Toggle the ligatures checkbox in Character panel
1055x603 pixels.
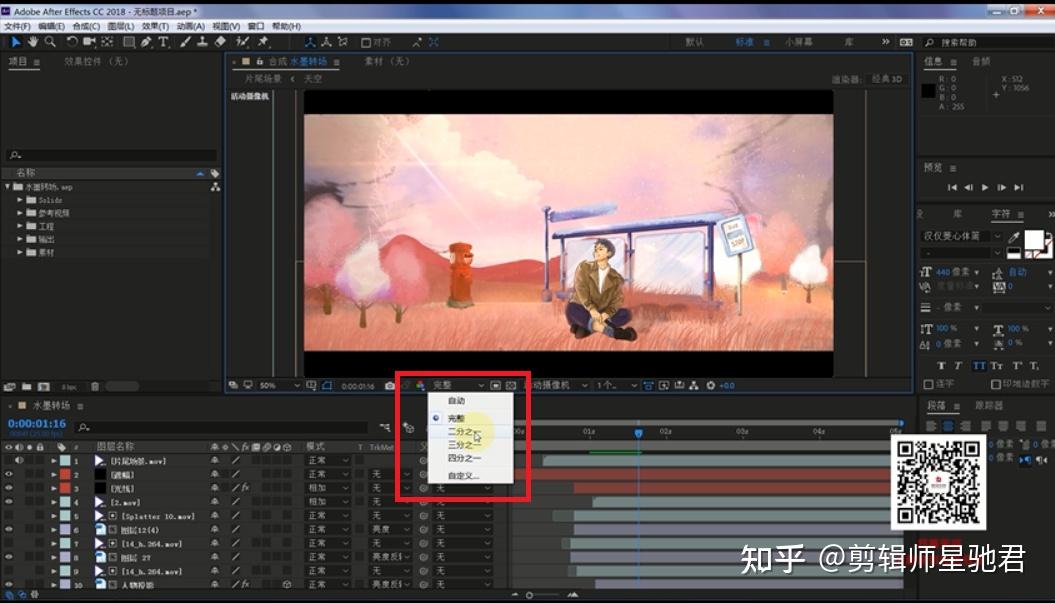pyautogui.click(x=929, y=384)
